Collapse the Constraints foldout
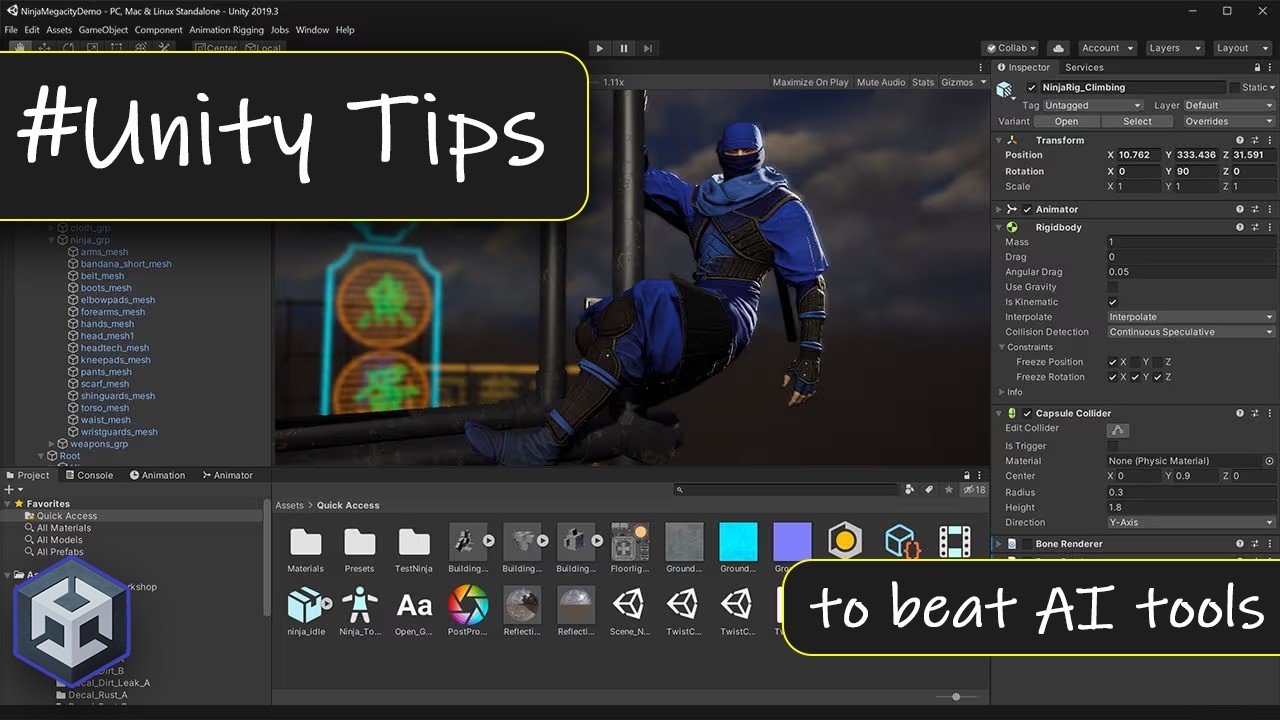This screenshot has width=1280, height=720. [1000, 347]
